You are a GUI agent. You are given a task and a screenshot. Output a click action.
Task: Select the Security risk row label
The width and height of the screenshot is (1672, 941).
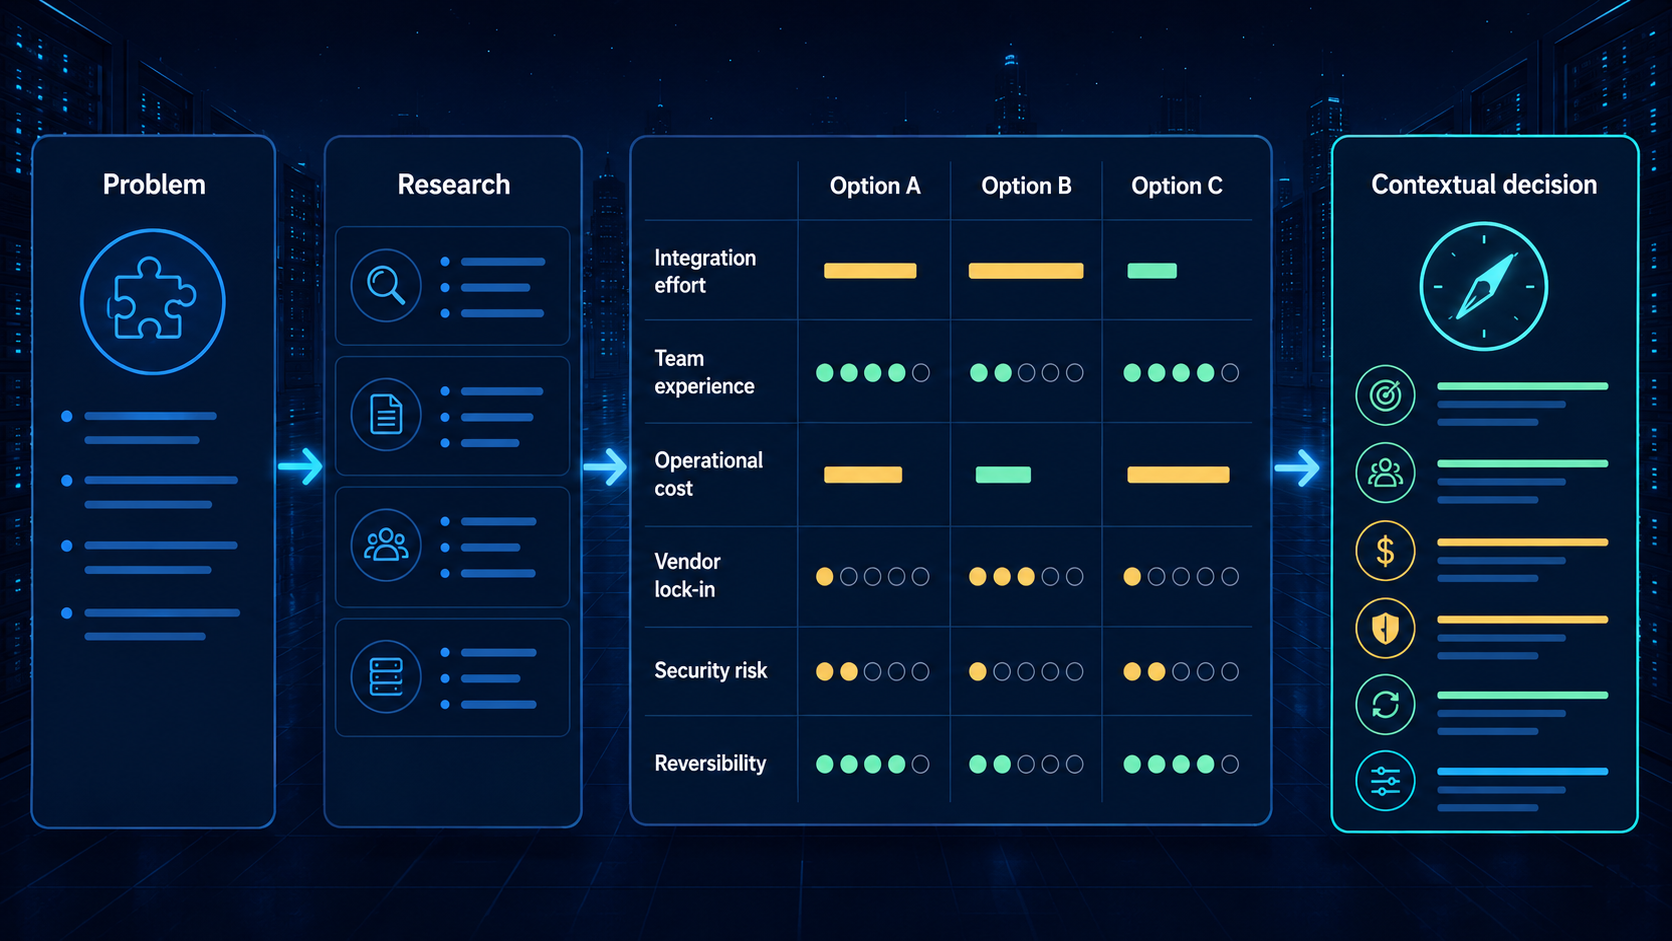(711, 671)
